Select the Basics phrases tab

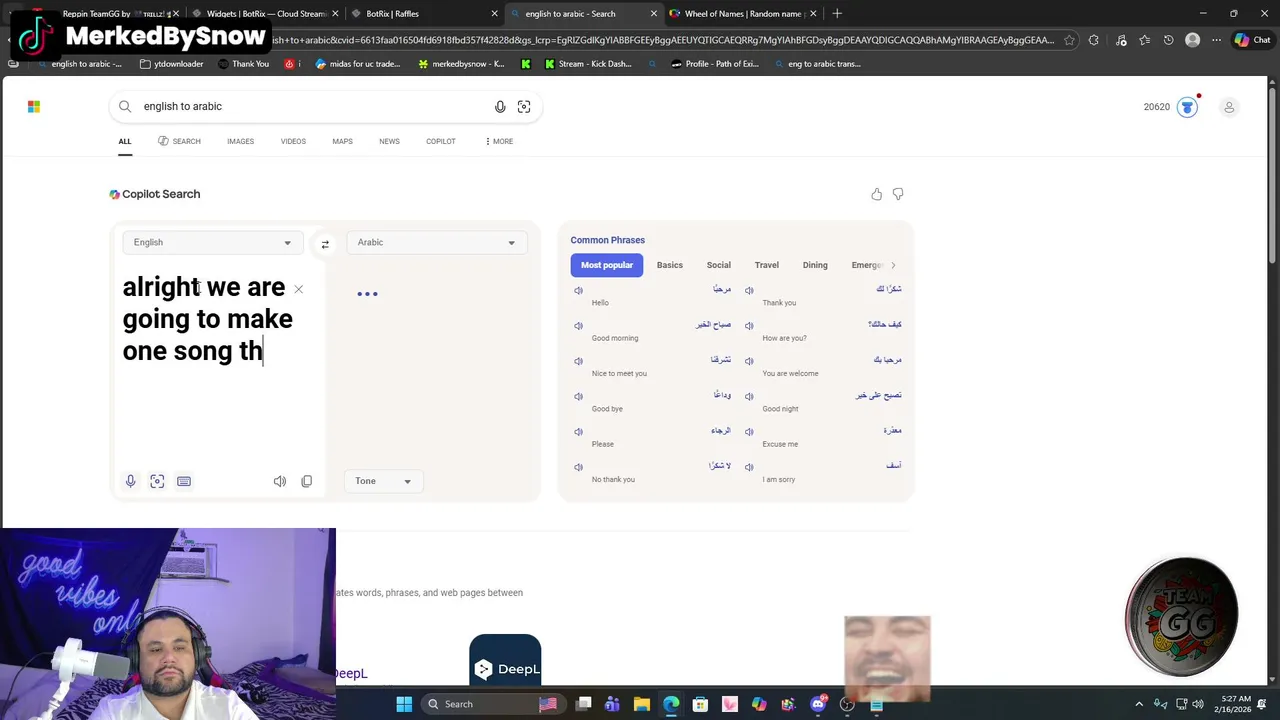click(x=670, y=265)
